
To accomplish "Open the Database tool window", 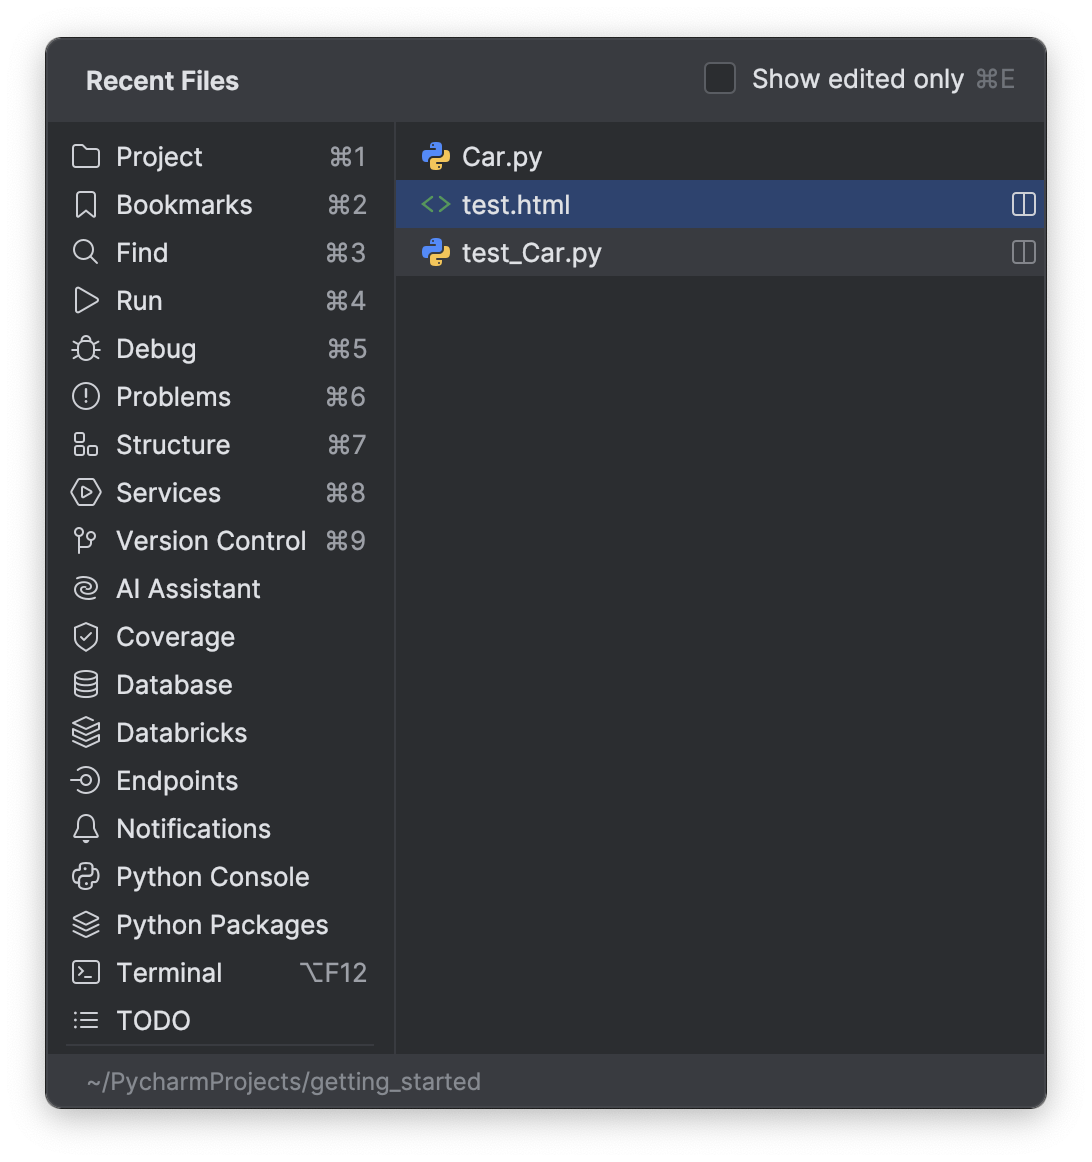I will pos(174,685).
